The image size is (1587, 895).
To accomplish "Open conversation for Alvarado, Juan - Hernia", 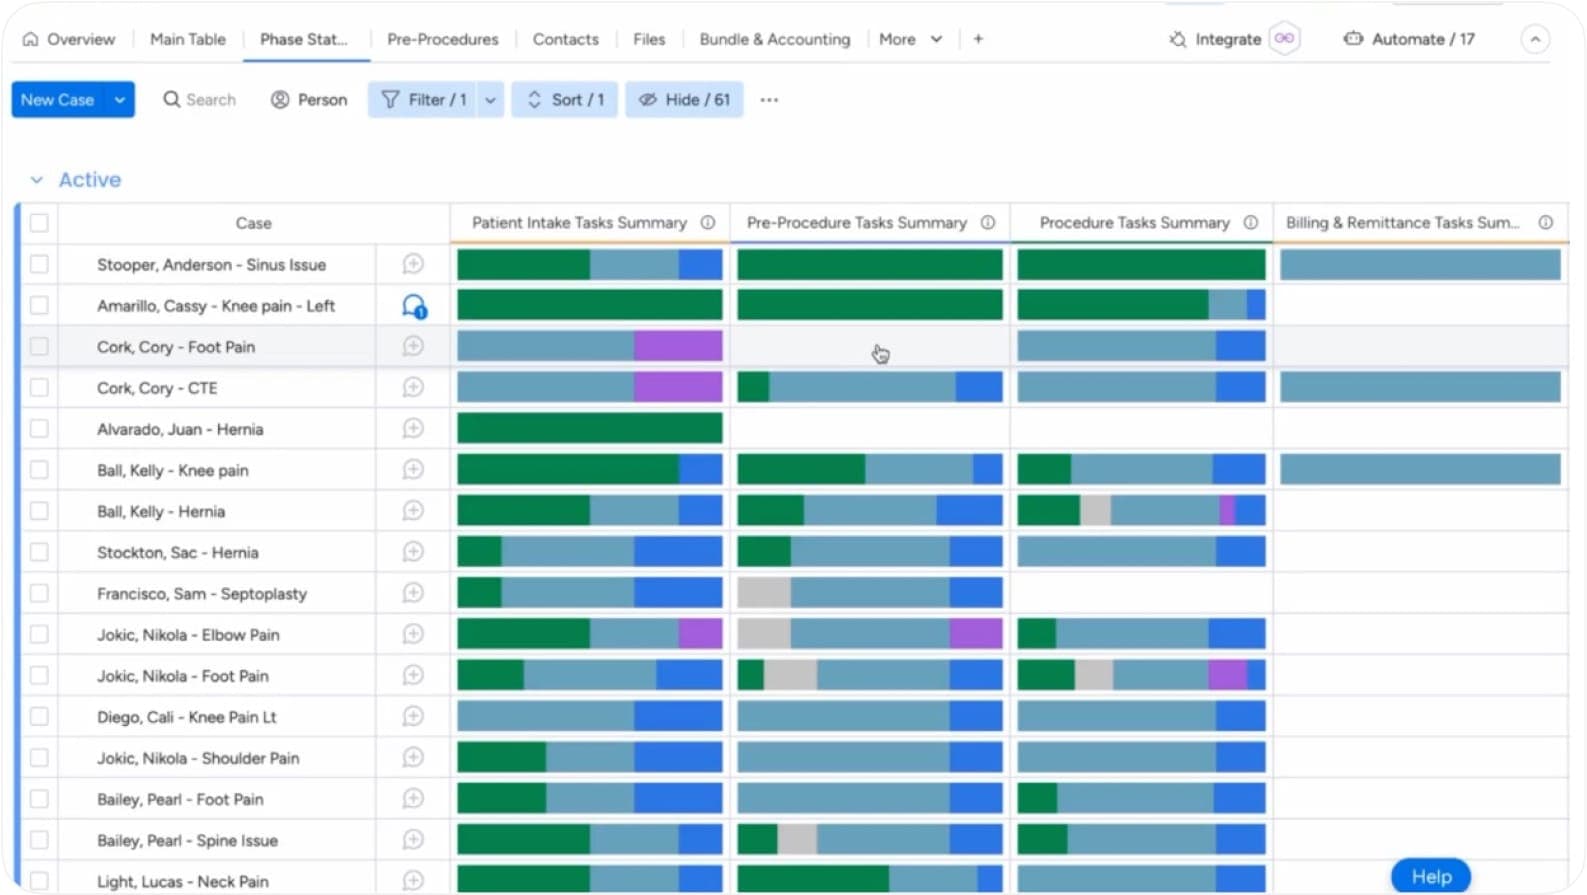I will 413,428.
